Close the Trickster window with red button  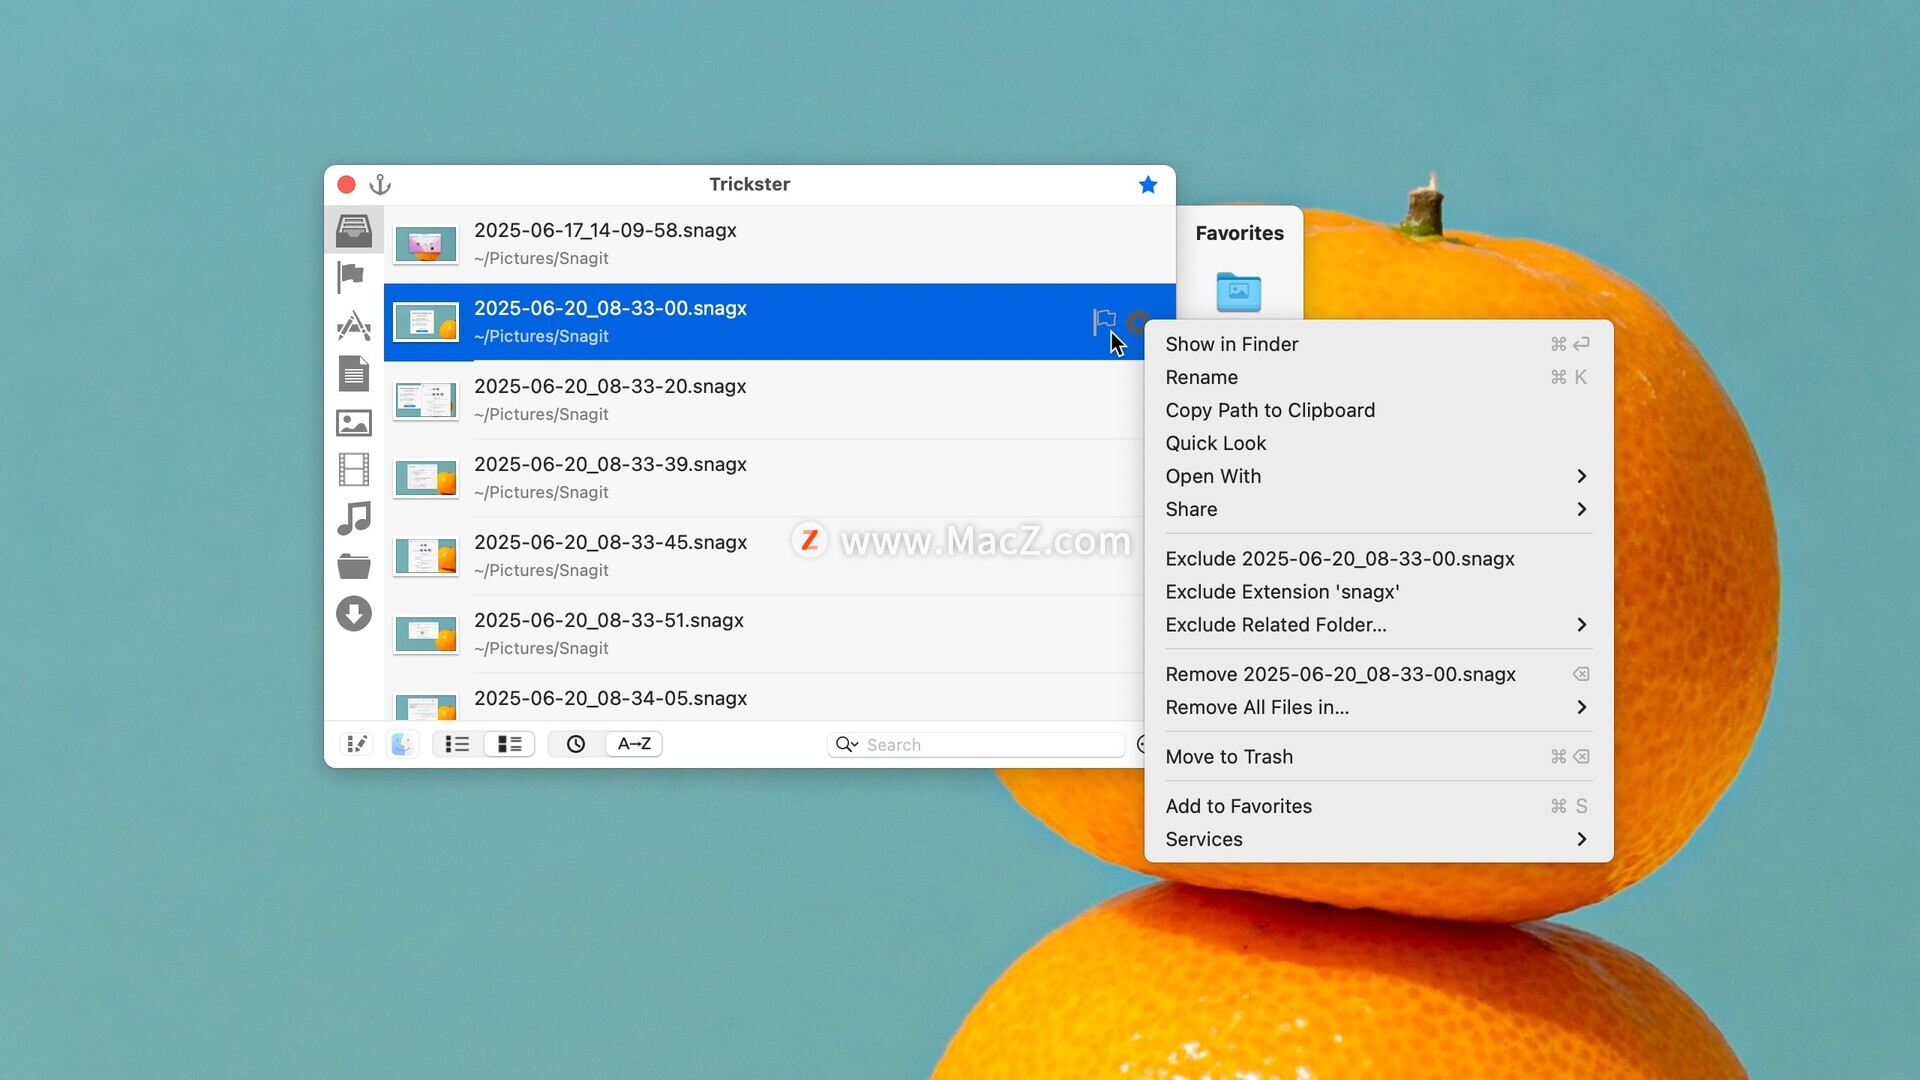pos(347,184)
